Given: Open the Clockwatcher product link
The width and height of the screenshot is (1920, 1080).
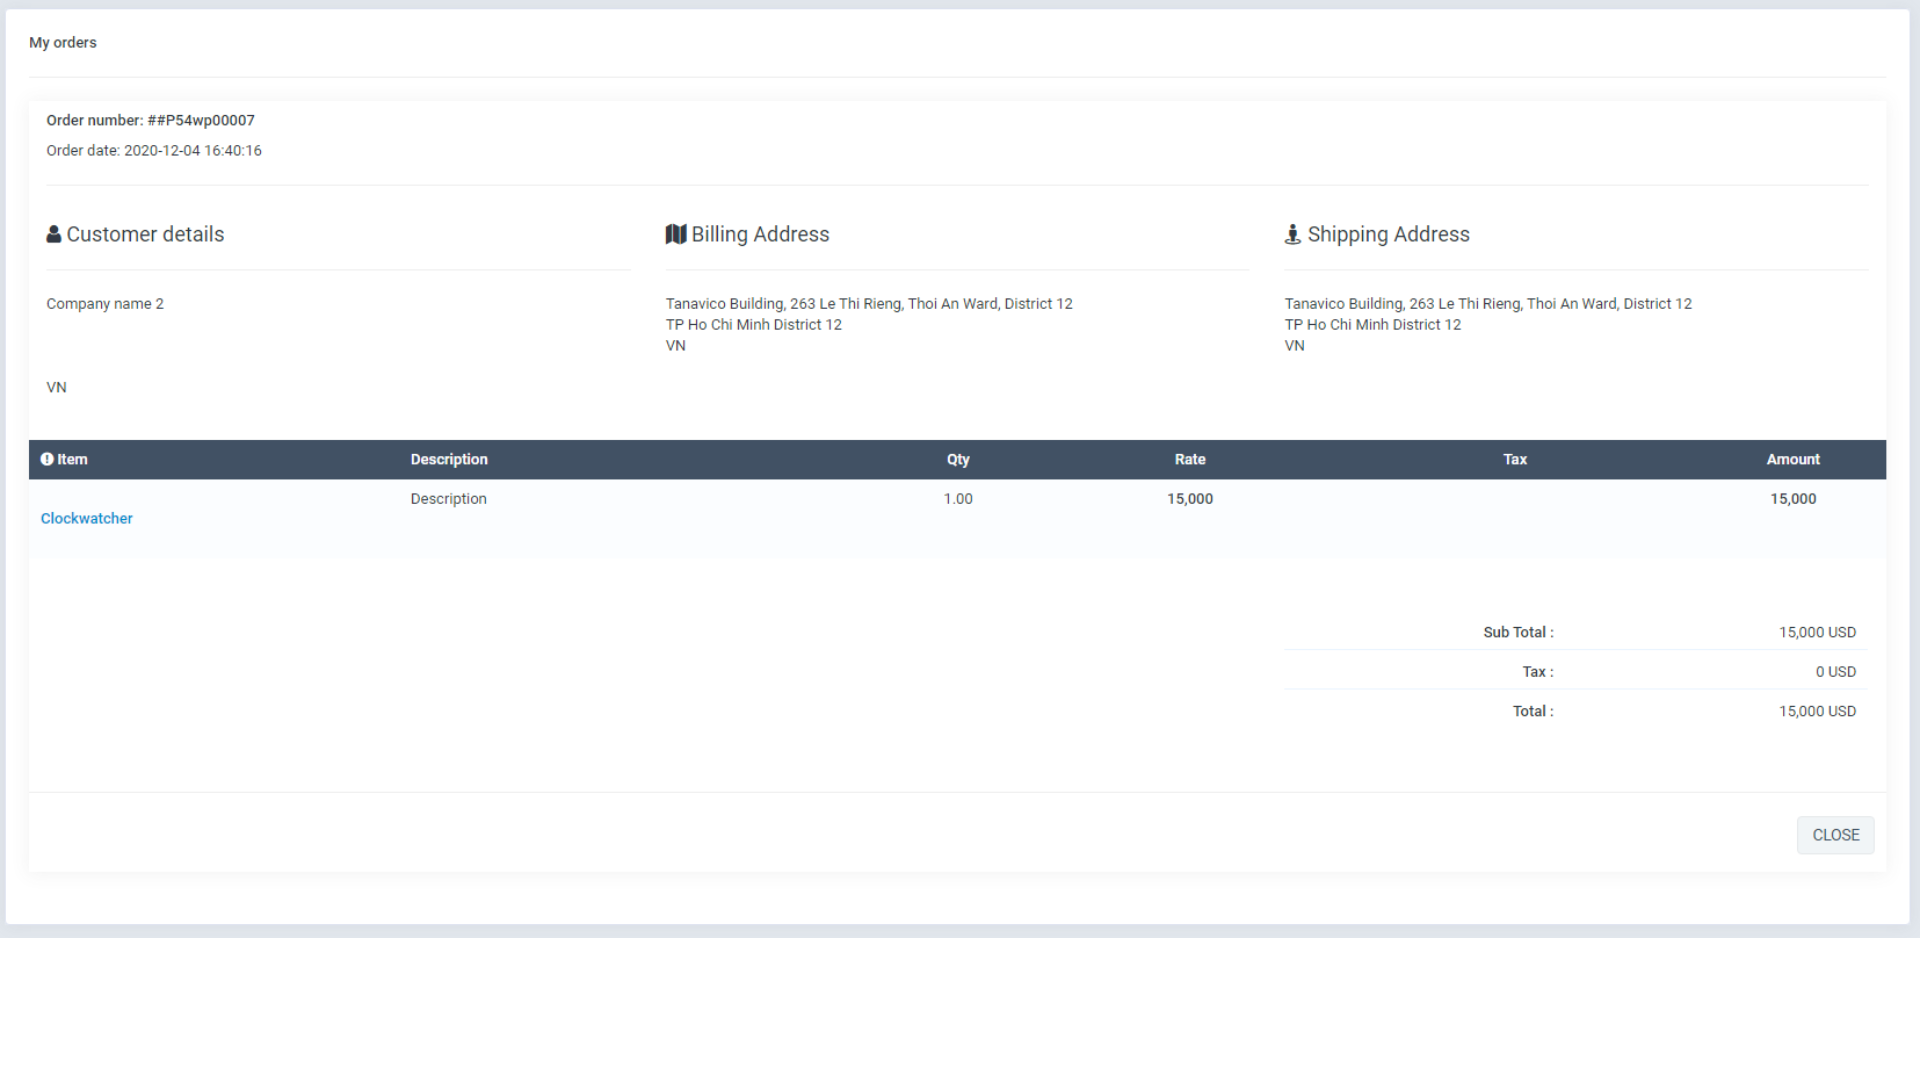Looking at the screenshot, I should pyautogui.click(x=86, y=518).
